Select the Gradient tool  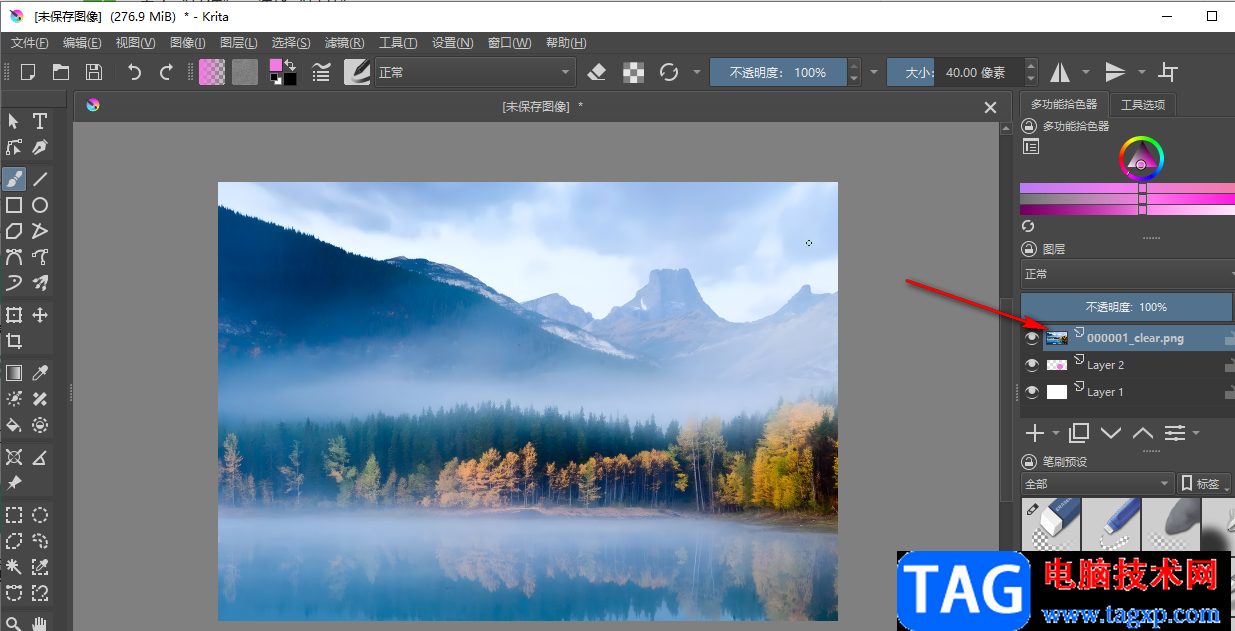[x=14, y=373]
